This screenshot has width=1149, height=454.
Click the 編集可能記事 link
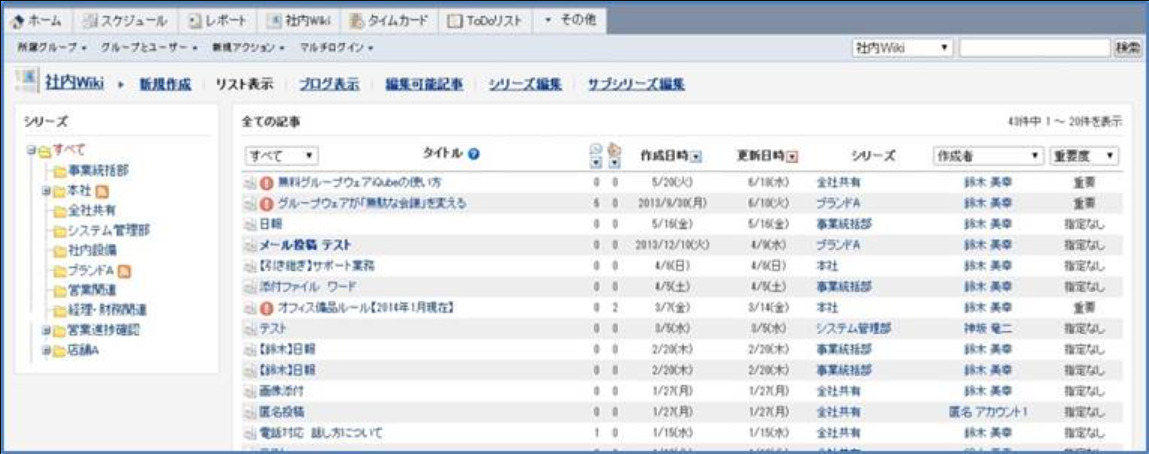tap(424, 84)
